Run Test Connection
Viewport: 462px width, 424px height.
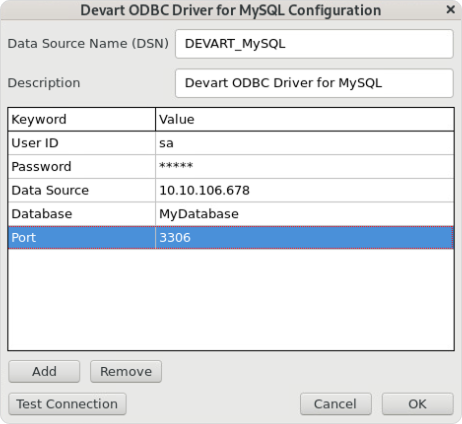coord(67,404)
